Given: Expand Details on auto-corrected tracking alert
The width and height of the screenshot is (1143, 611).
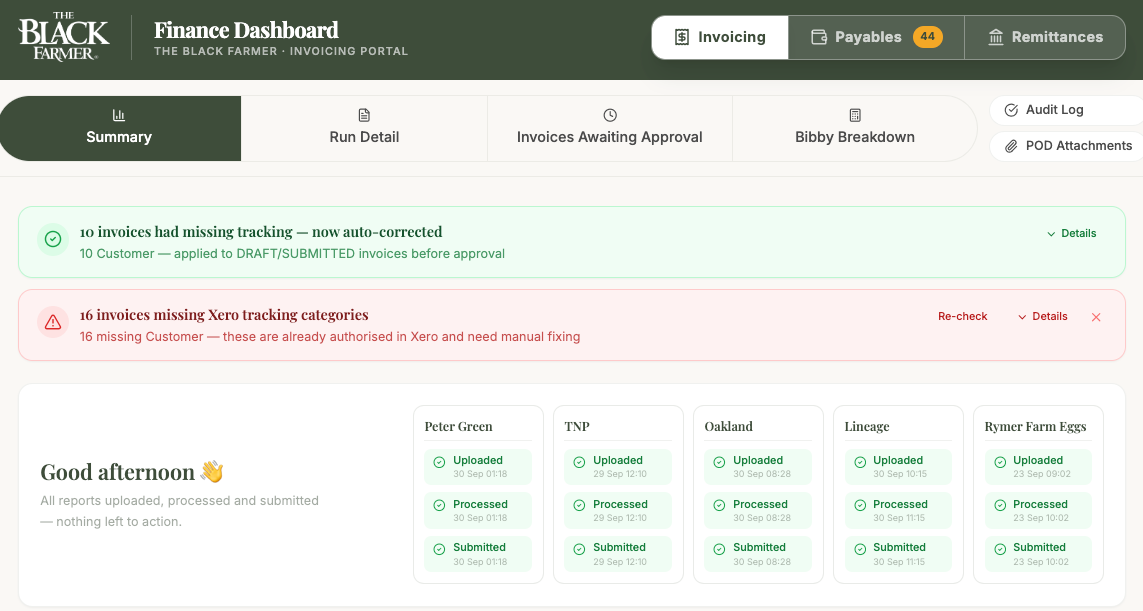Looking at the screenshot, I should coord(1072,233).
